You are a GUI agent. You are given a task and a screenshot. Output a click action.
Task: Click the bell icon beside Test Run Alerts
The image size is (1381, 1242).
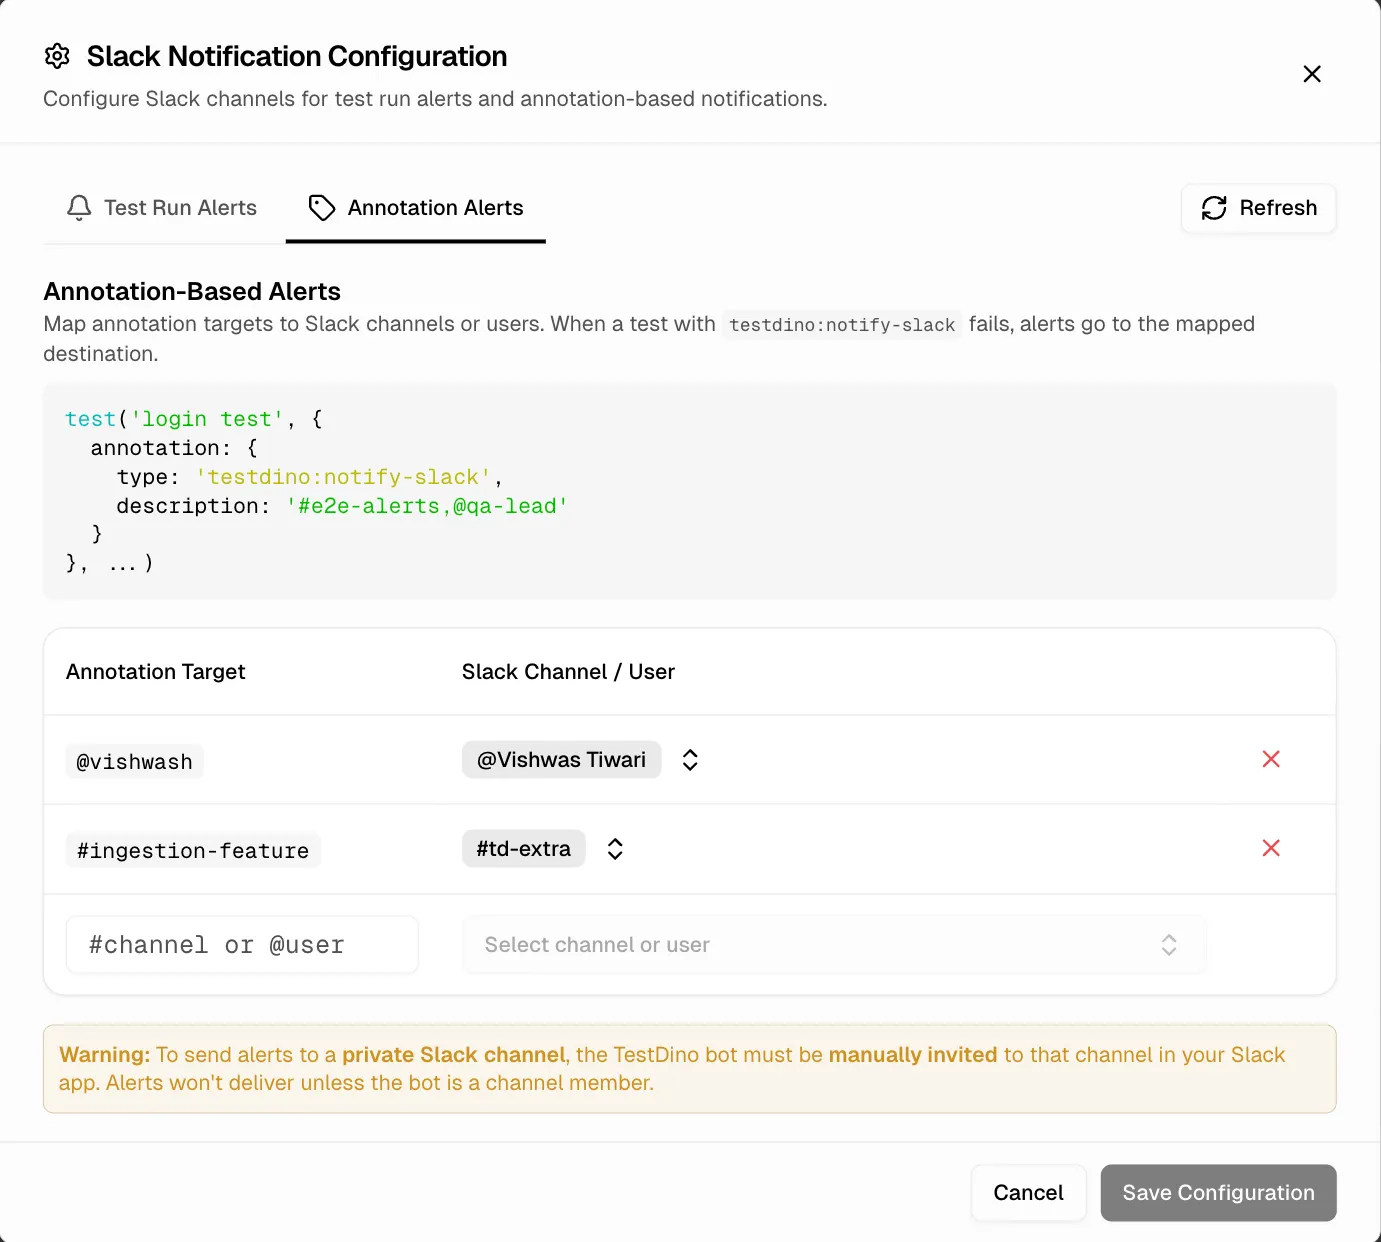pyautogui.click(x=78, y=208)
